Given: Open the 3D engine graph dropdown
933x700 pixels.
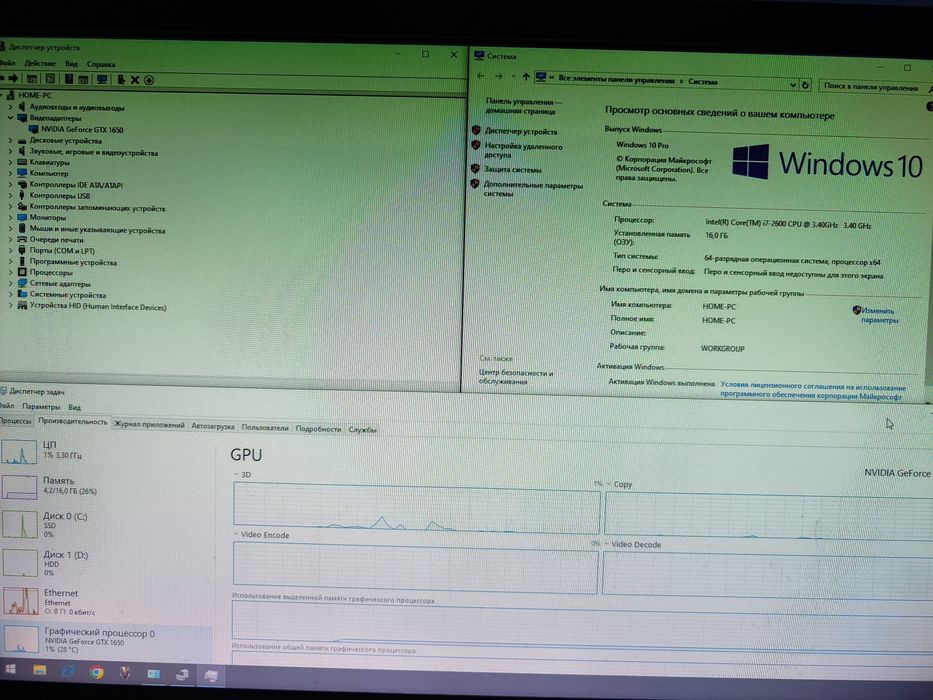Looking at the screenshot, I should coord(236,474).
